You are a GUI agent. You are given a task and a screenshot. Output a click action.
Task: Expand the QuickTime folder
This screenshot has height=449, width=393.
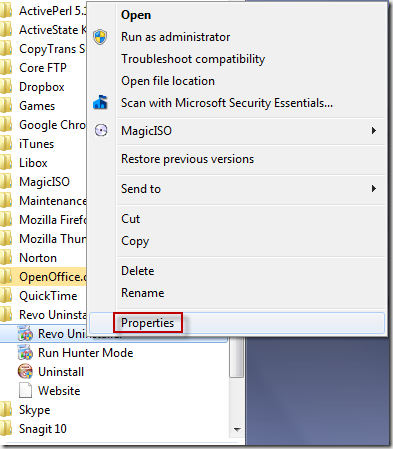[48, 296]
